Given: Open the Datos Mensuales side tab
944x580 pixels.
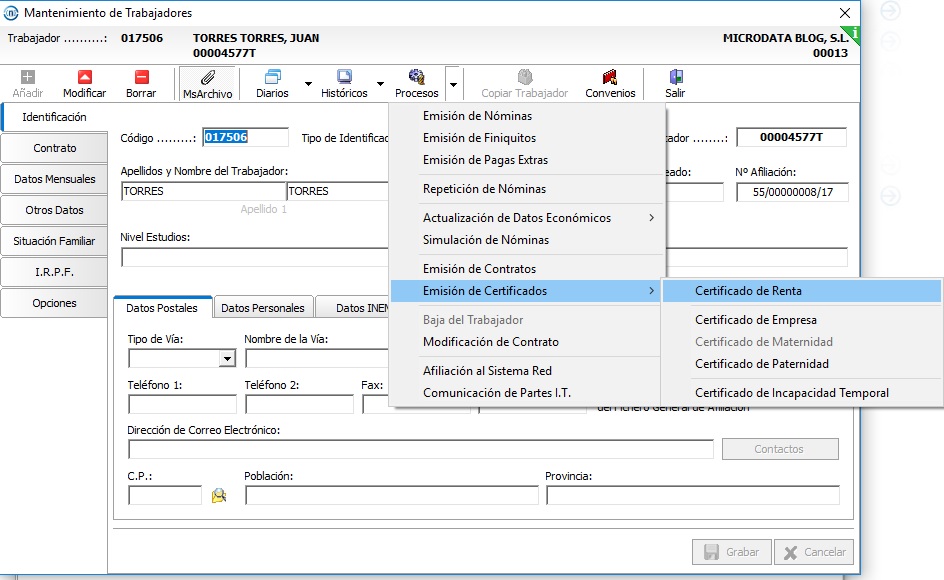Looking at the screenshot, I should [54, 179].
